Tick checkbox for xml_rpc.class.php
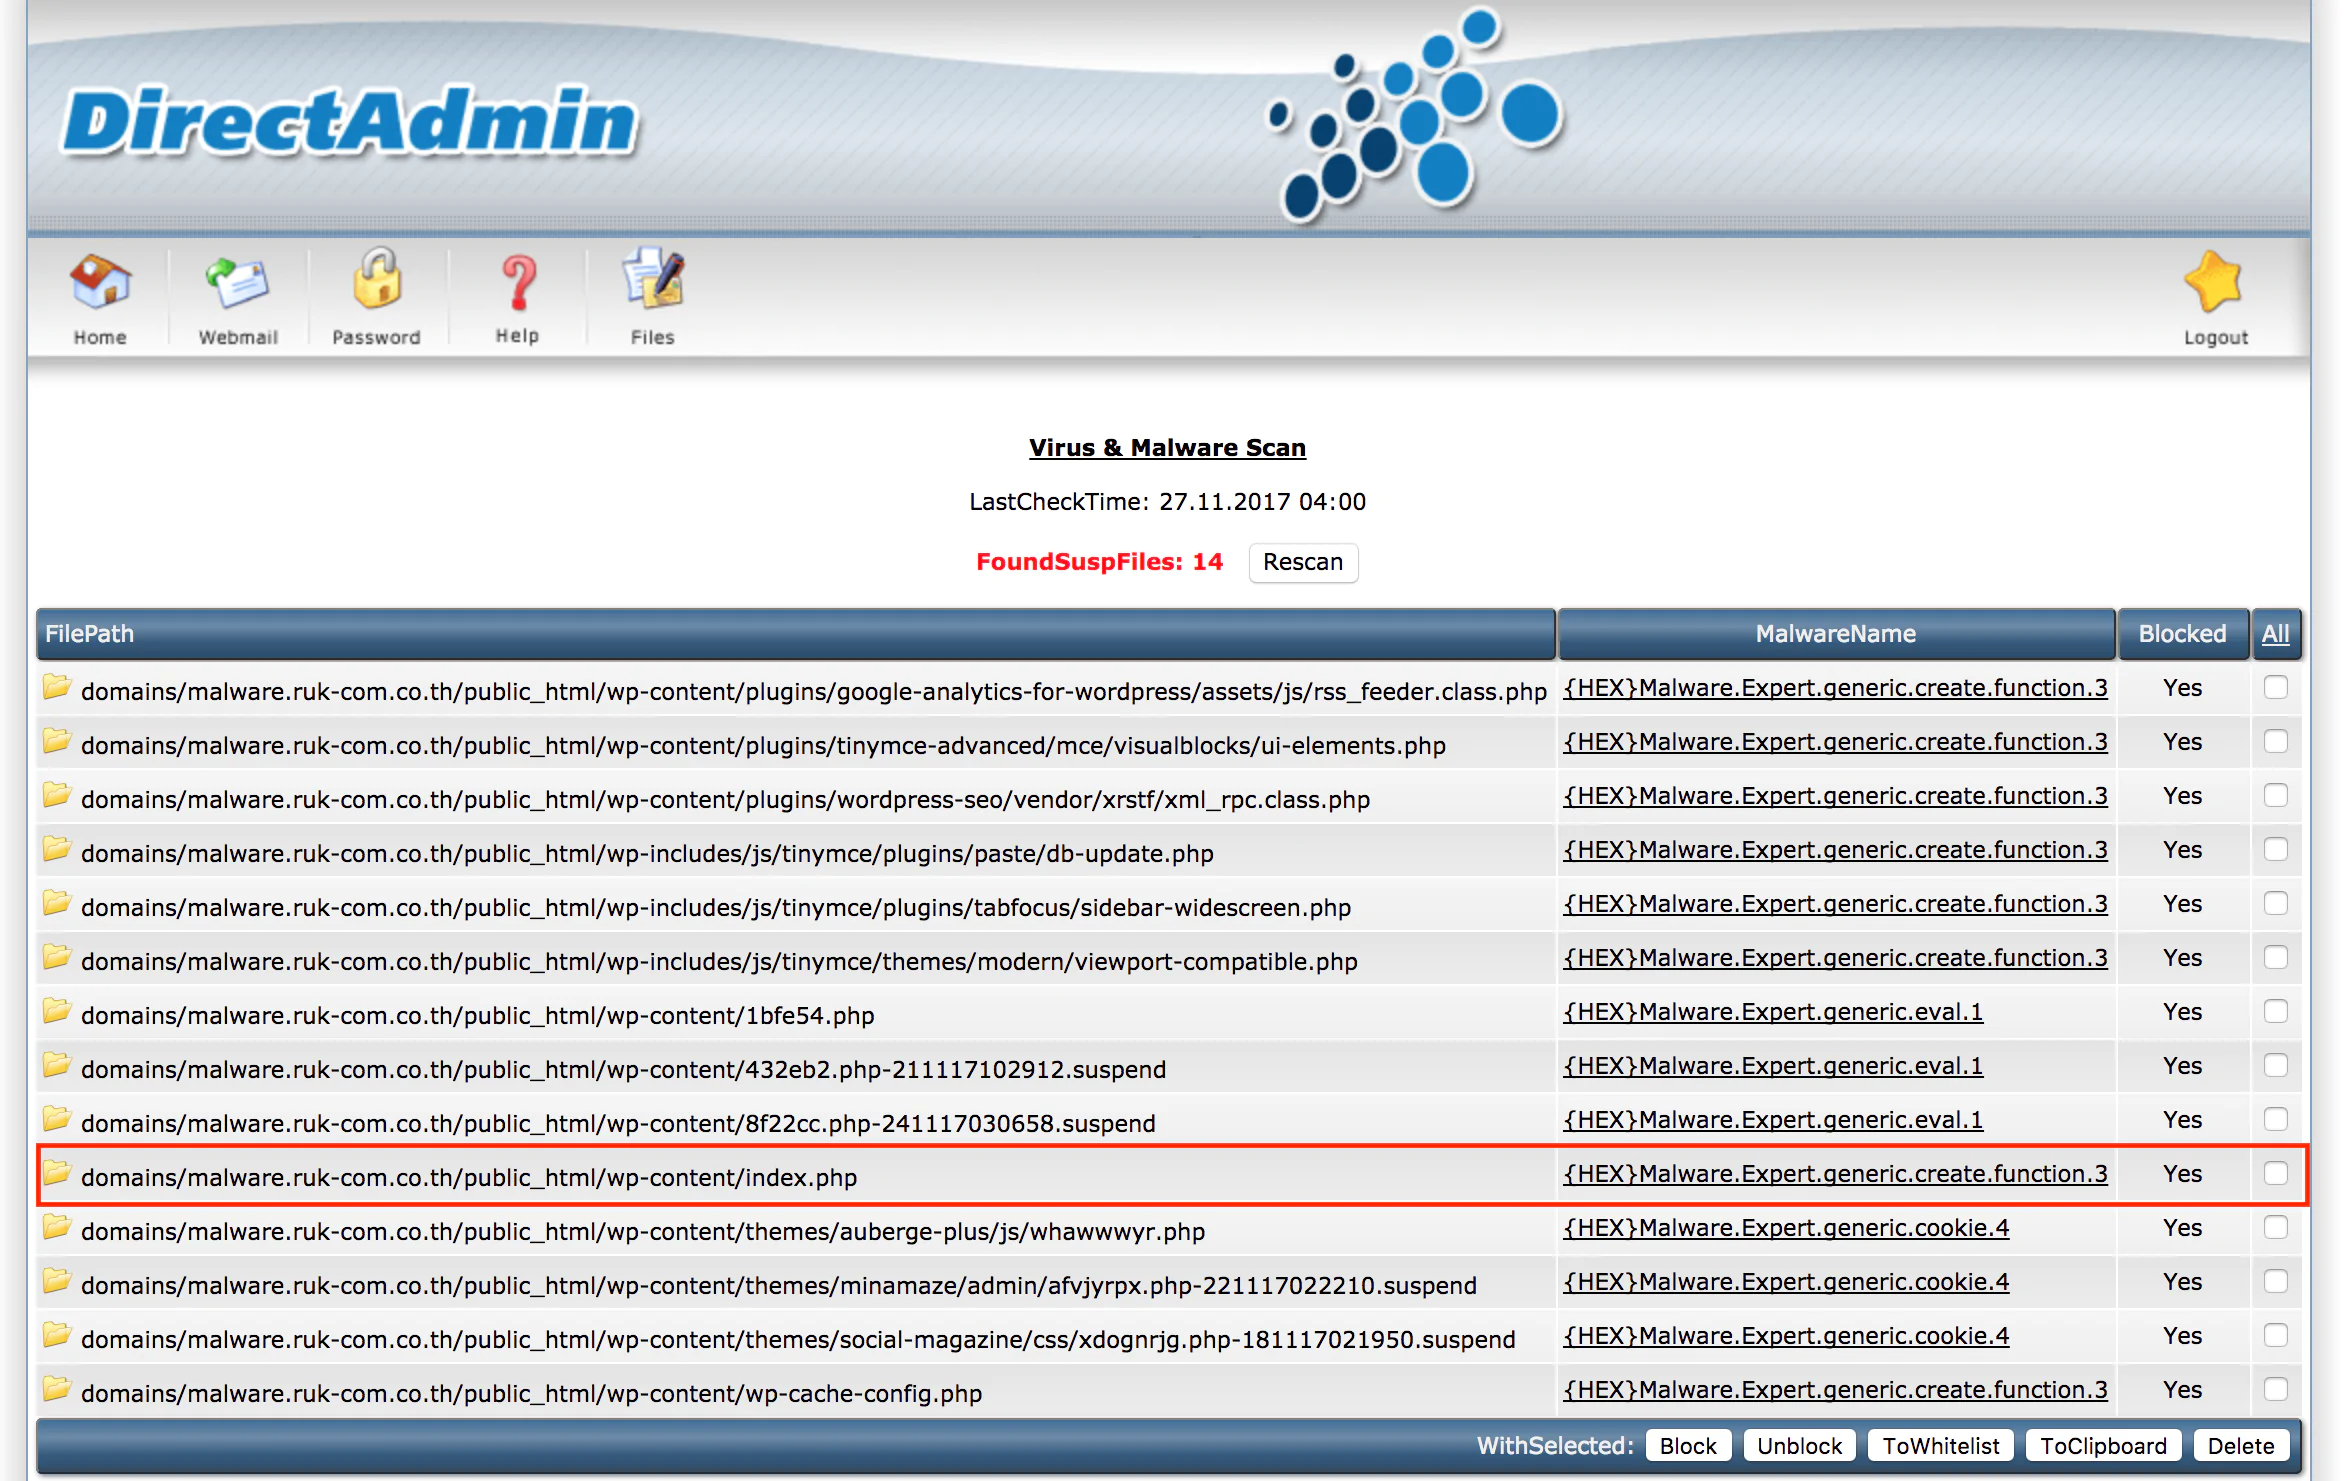 pos(2276,796)
